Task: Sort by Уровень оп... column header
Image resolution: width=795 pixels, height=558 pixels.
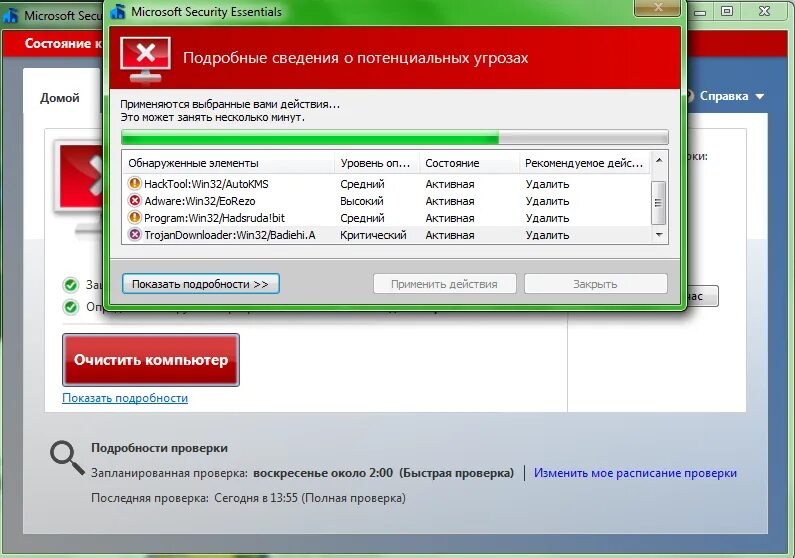Action: [x=376, y=163]
